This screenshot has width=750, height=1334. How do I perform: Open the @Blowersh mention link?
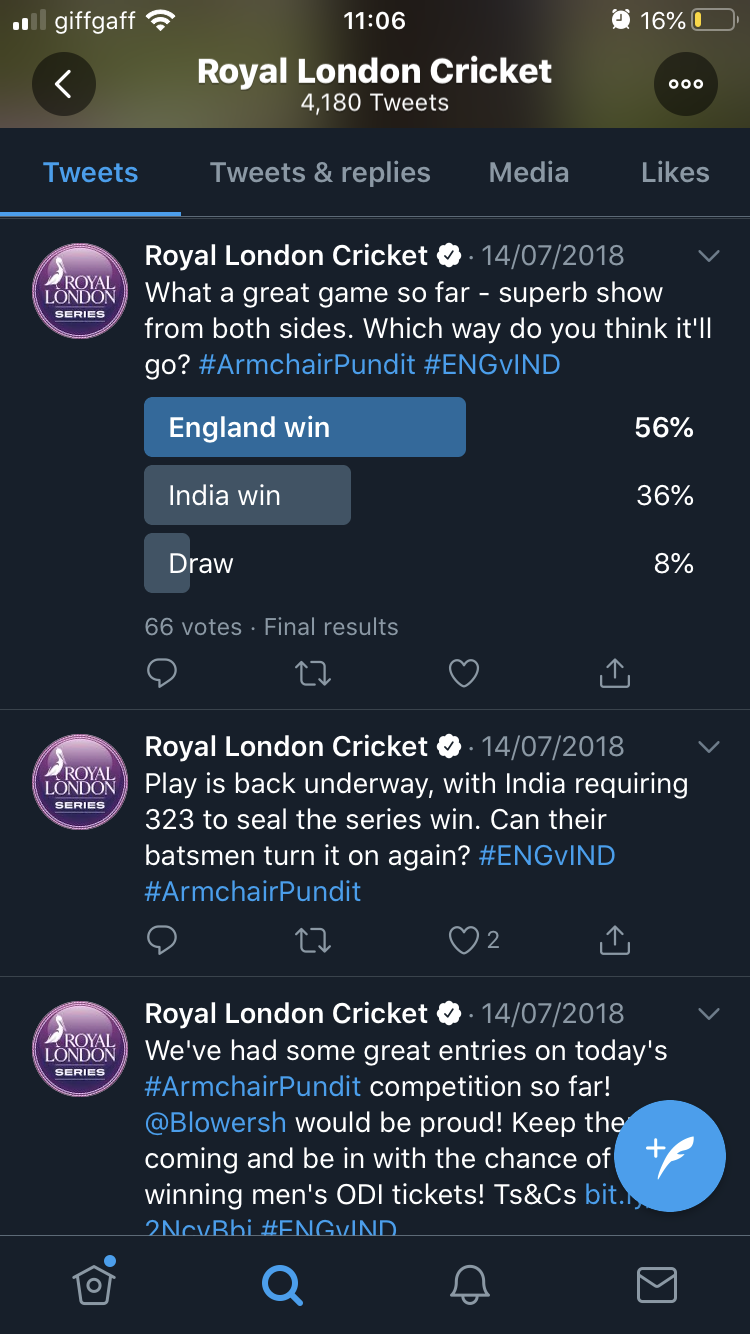point(216,1122)
